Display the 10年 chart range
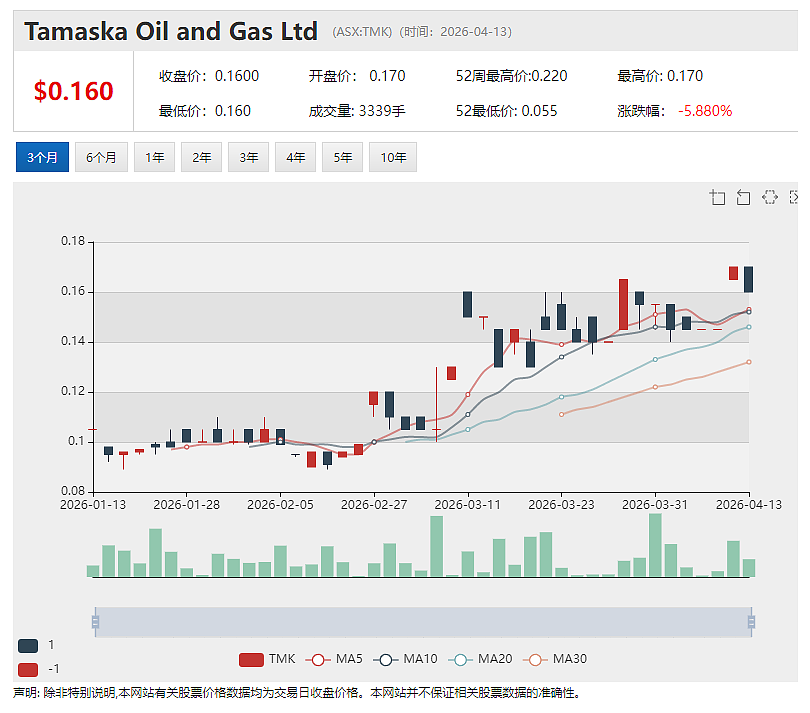Viewport: 810px width, 713px height. point(393,157)
